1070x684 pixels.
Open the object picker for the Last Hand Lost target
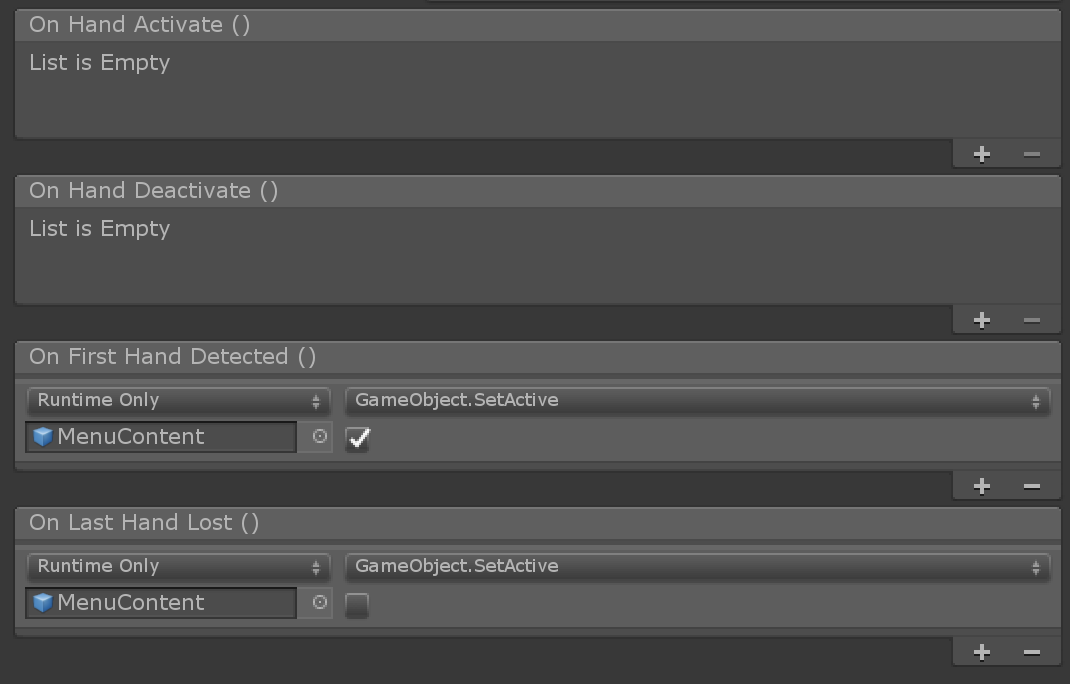316,603
